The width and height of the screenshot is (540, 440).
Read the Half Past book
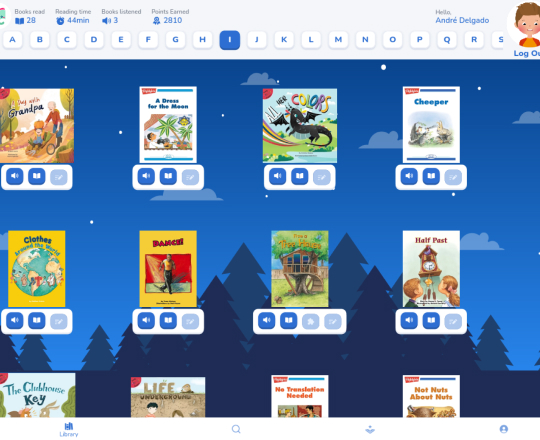pyautogui.click(x=431, y=321)
